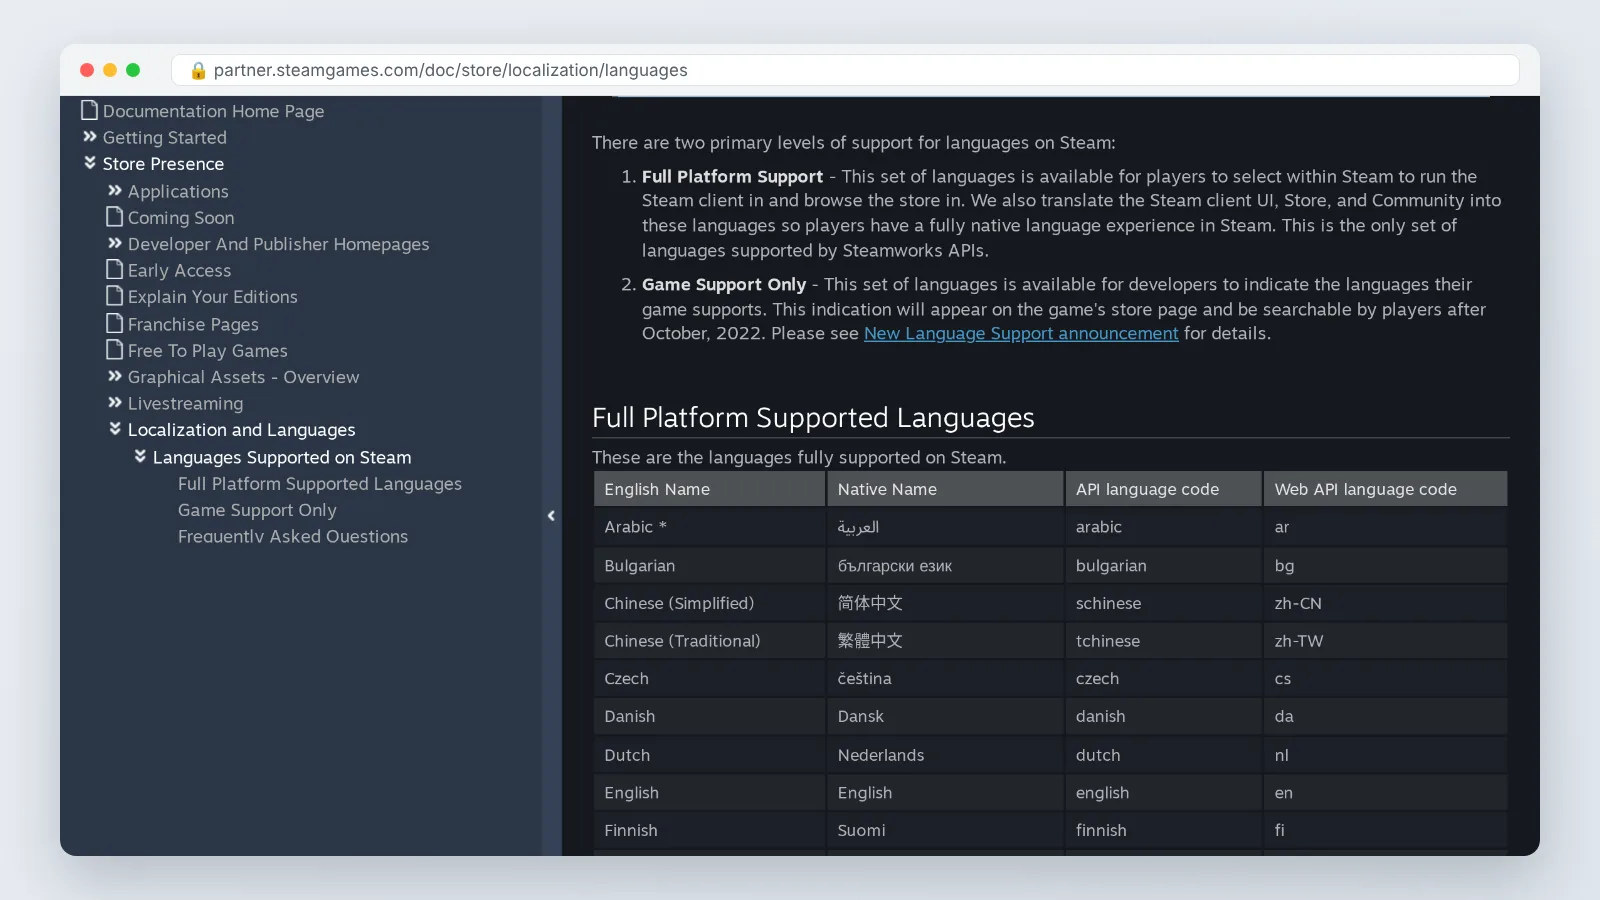
Task: Select Languages Supported on Steam entry
Action: (282, 458)
